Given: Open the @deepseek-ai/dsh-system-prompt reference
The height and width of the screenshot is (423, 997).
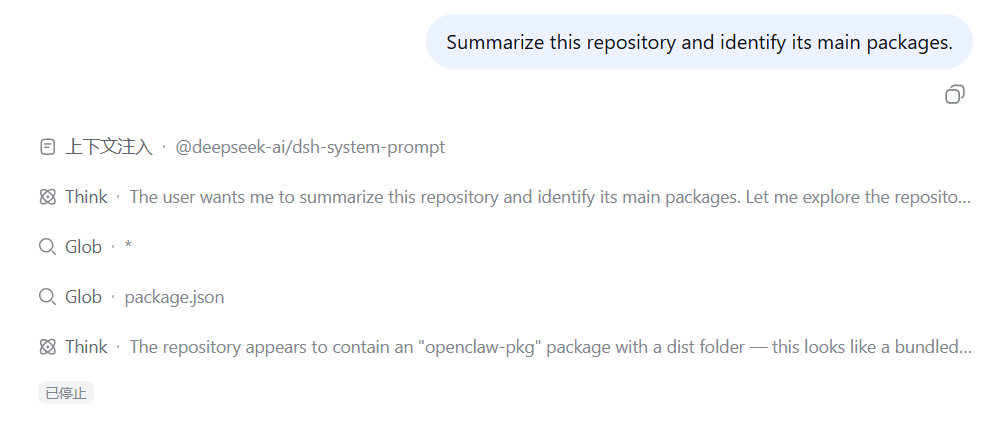Looking at the screenshot, I should [x=310, y=147].
